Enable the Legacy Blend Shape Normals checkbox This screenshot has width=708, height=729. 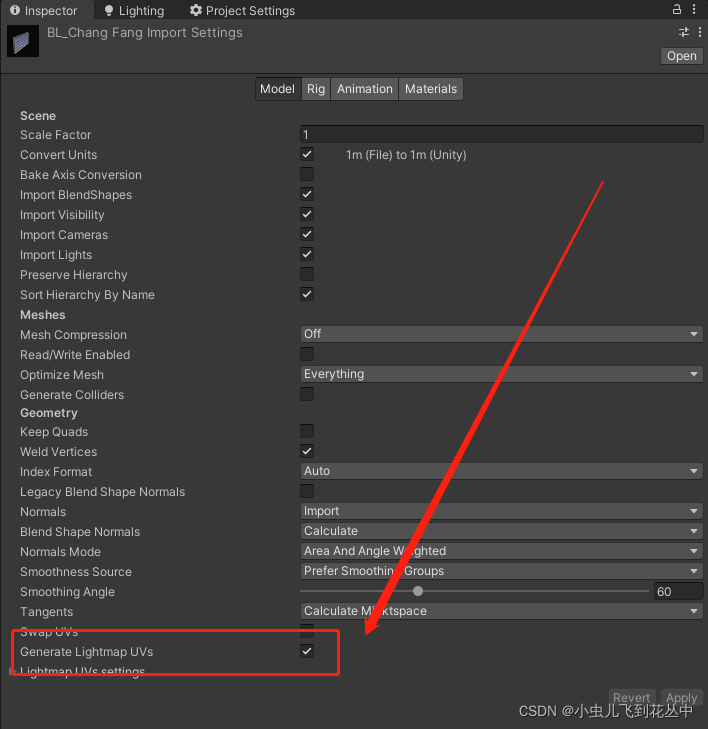point(307,491)
